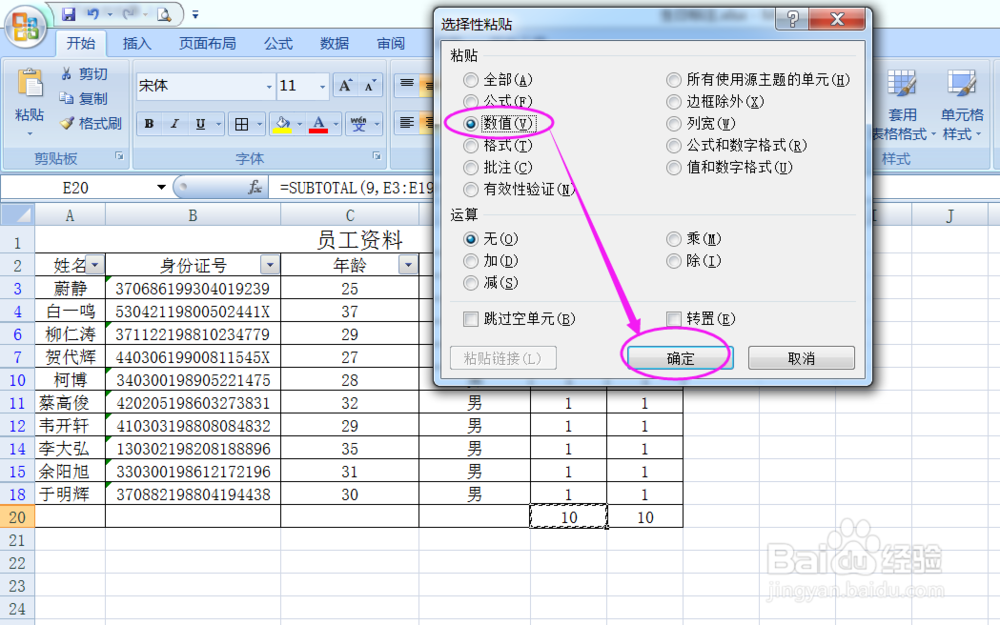
Task: Enable the 转置 checkbox
Action: click(672, 318)
